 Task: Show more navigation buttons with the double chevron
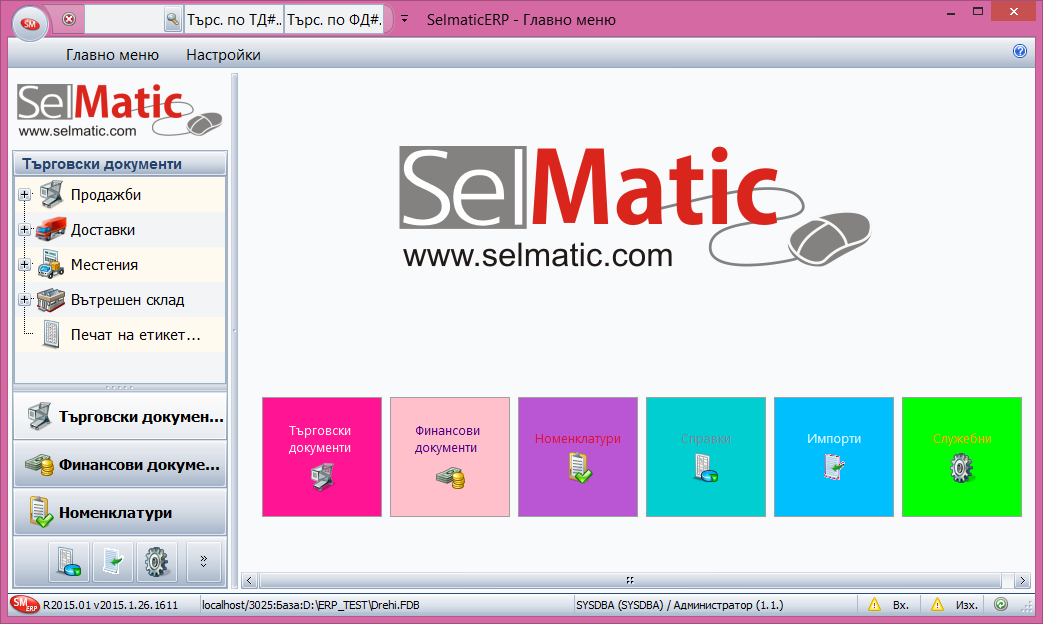(204, 561)
